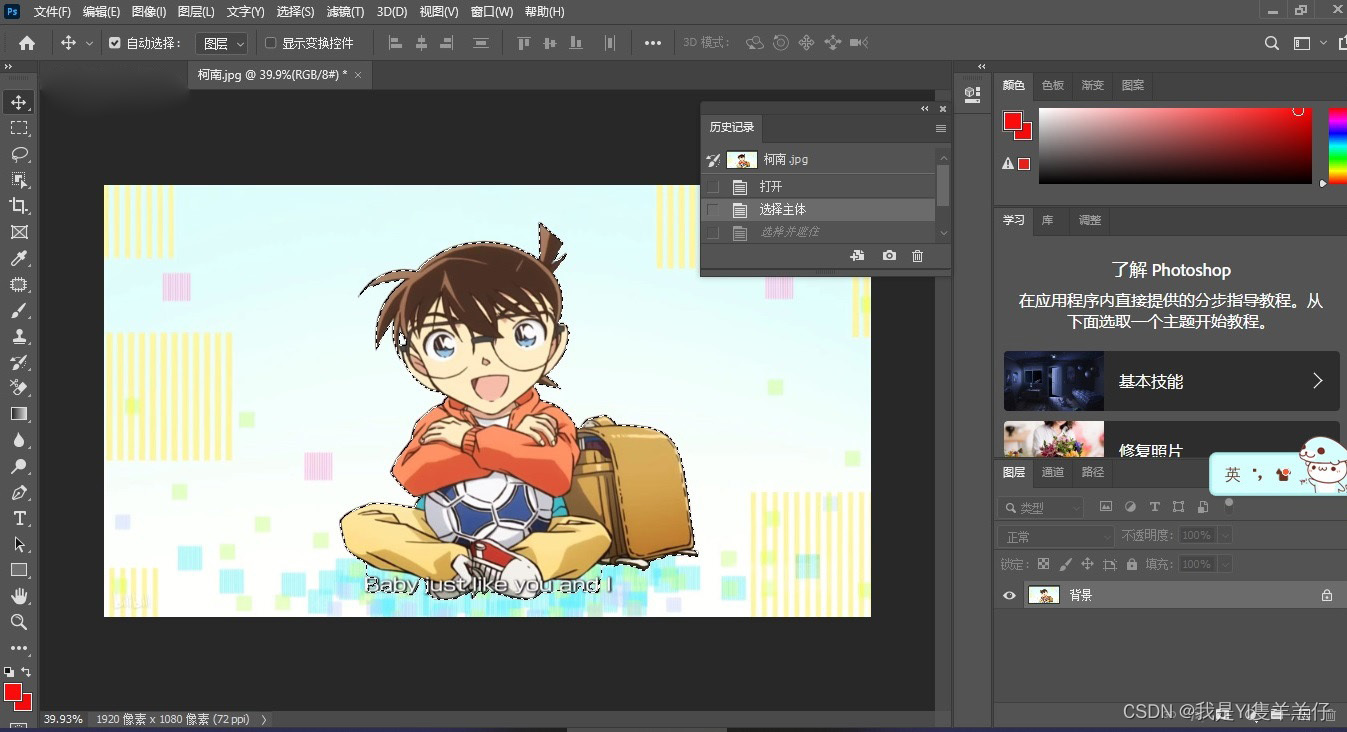Viewport: 1347px width, 732px height.
Task: Create new document from current state
Action: pyautogui.click(x=857, y=256)
